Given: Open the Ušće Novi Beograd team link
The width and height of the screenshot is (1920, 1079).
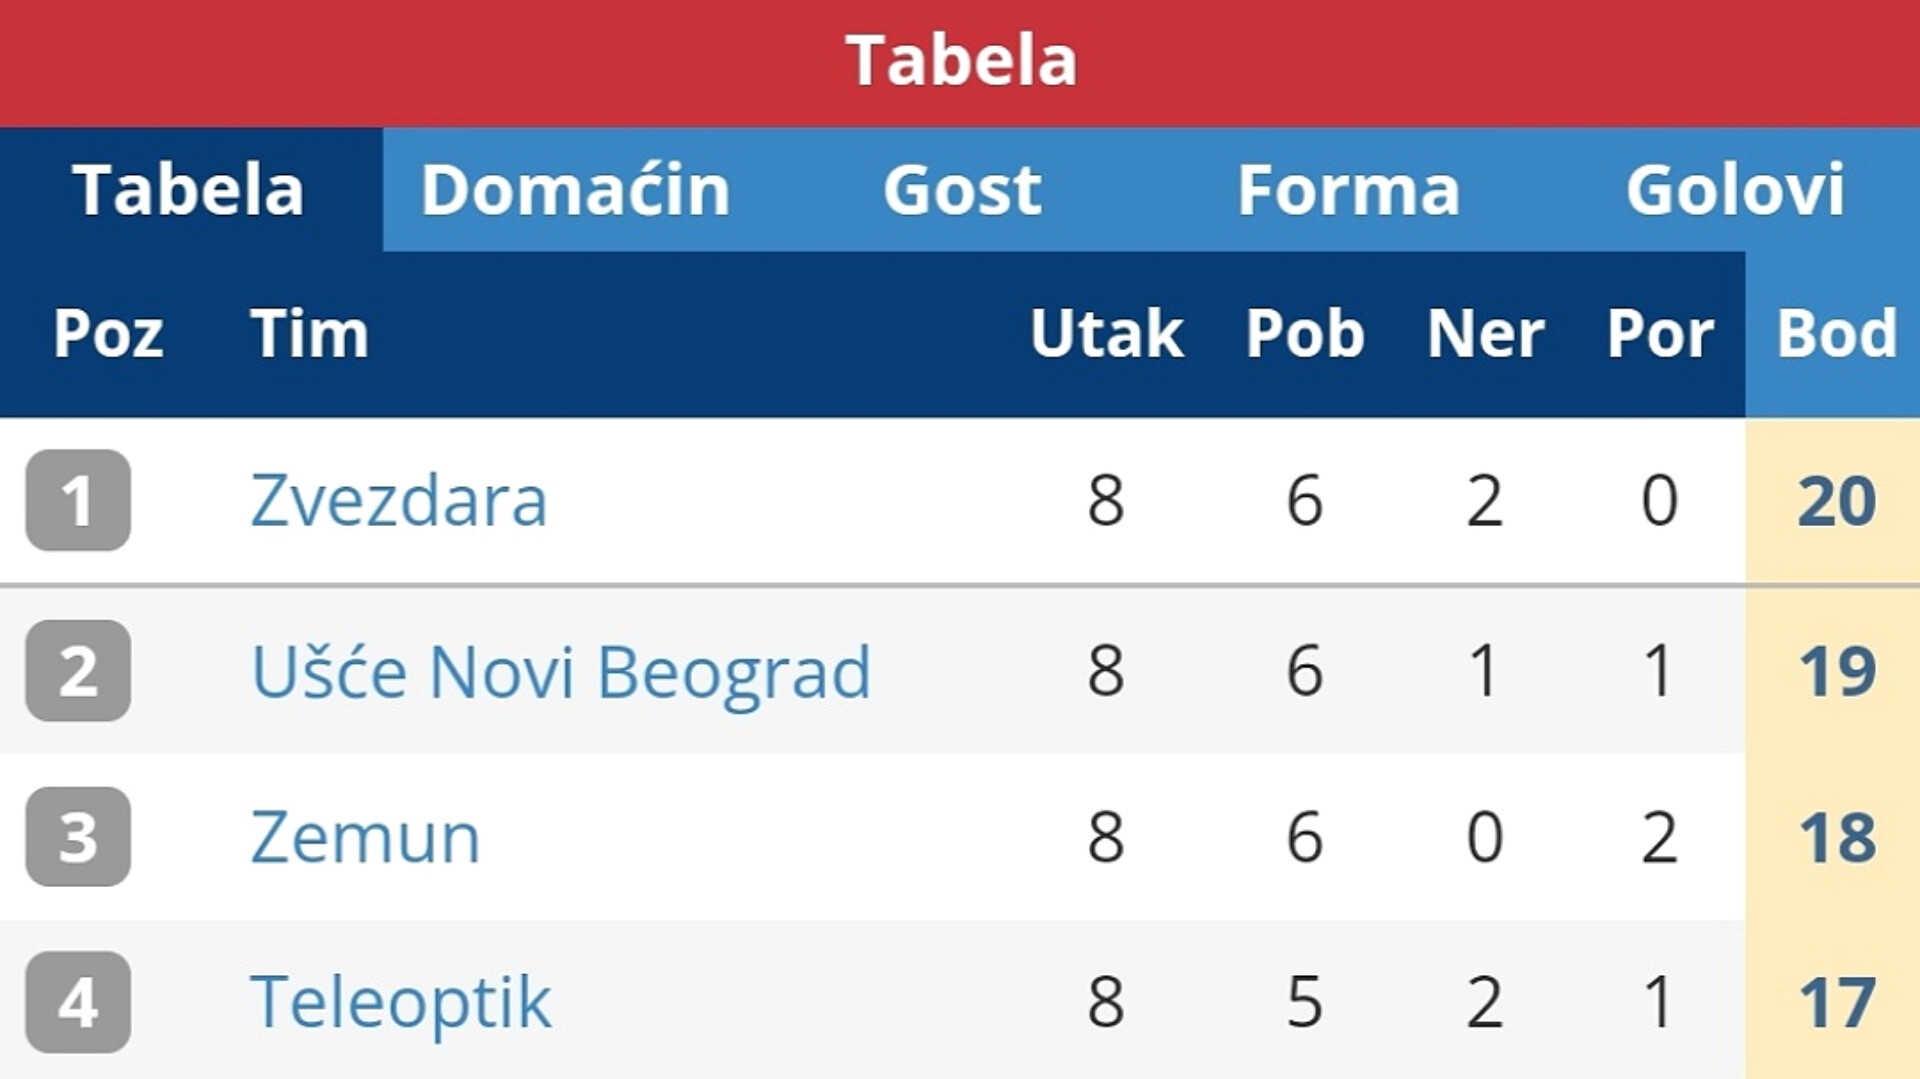Looking at the screenshot, I should pos(561,671).
